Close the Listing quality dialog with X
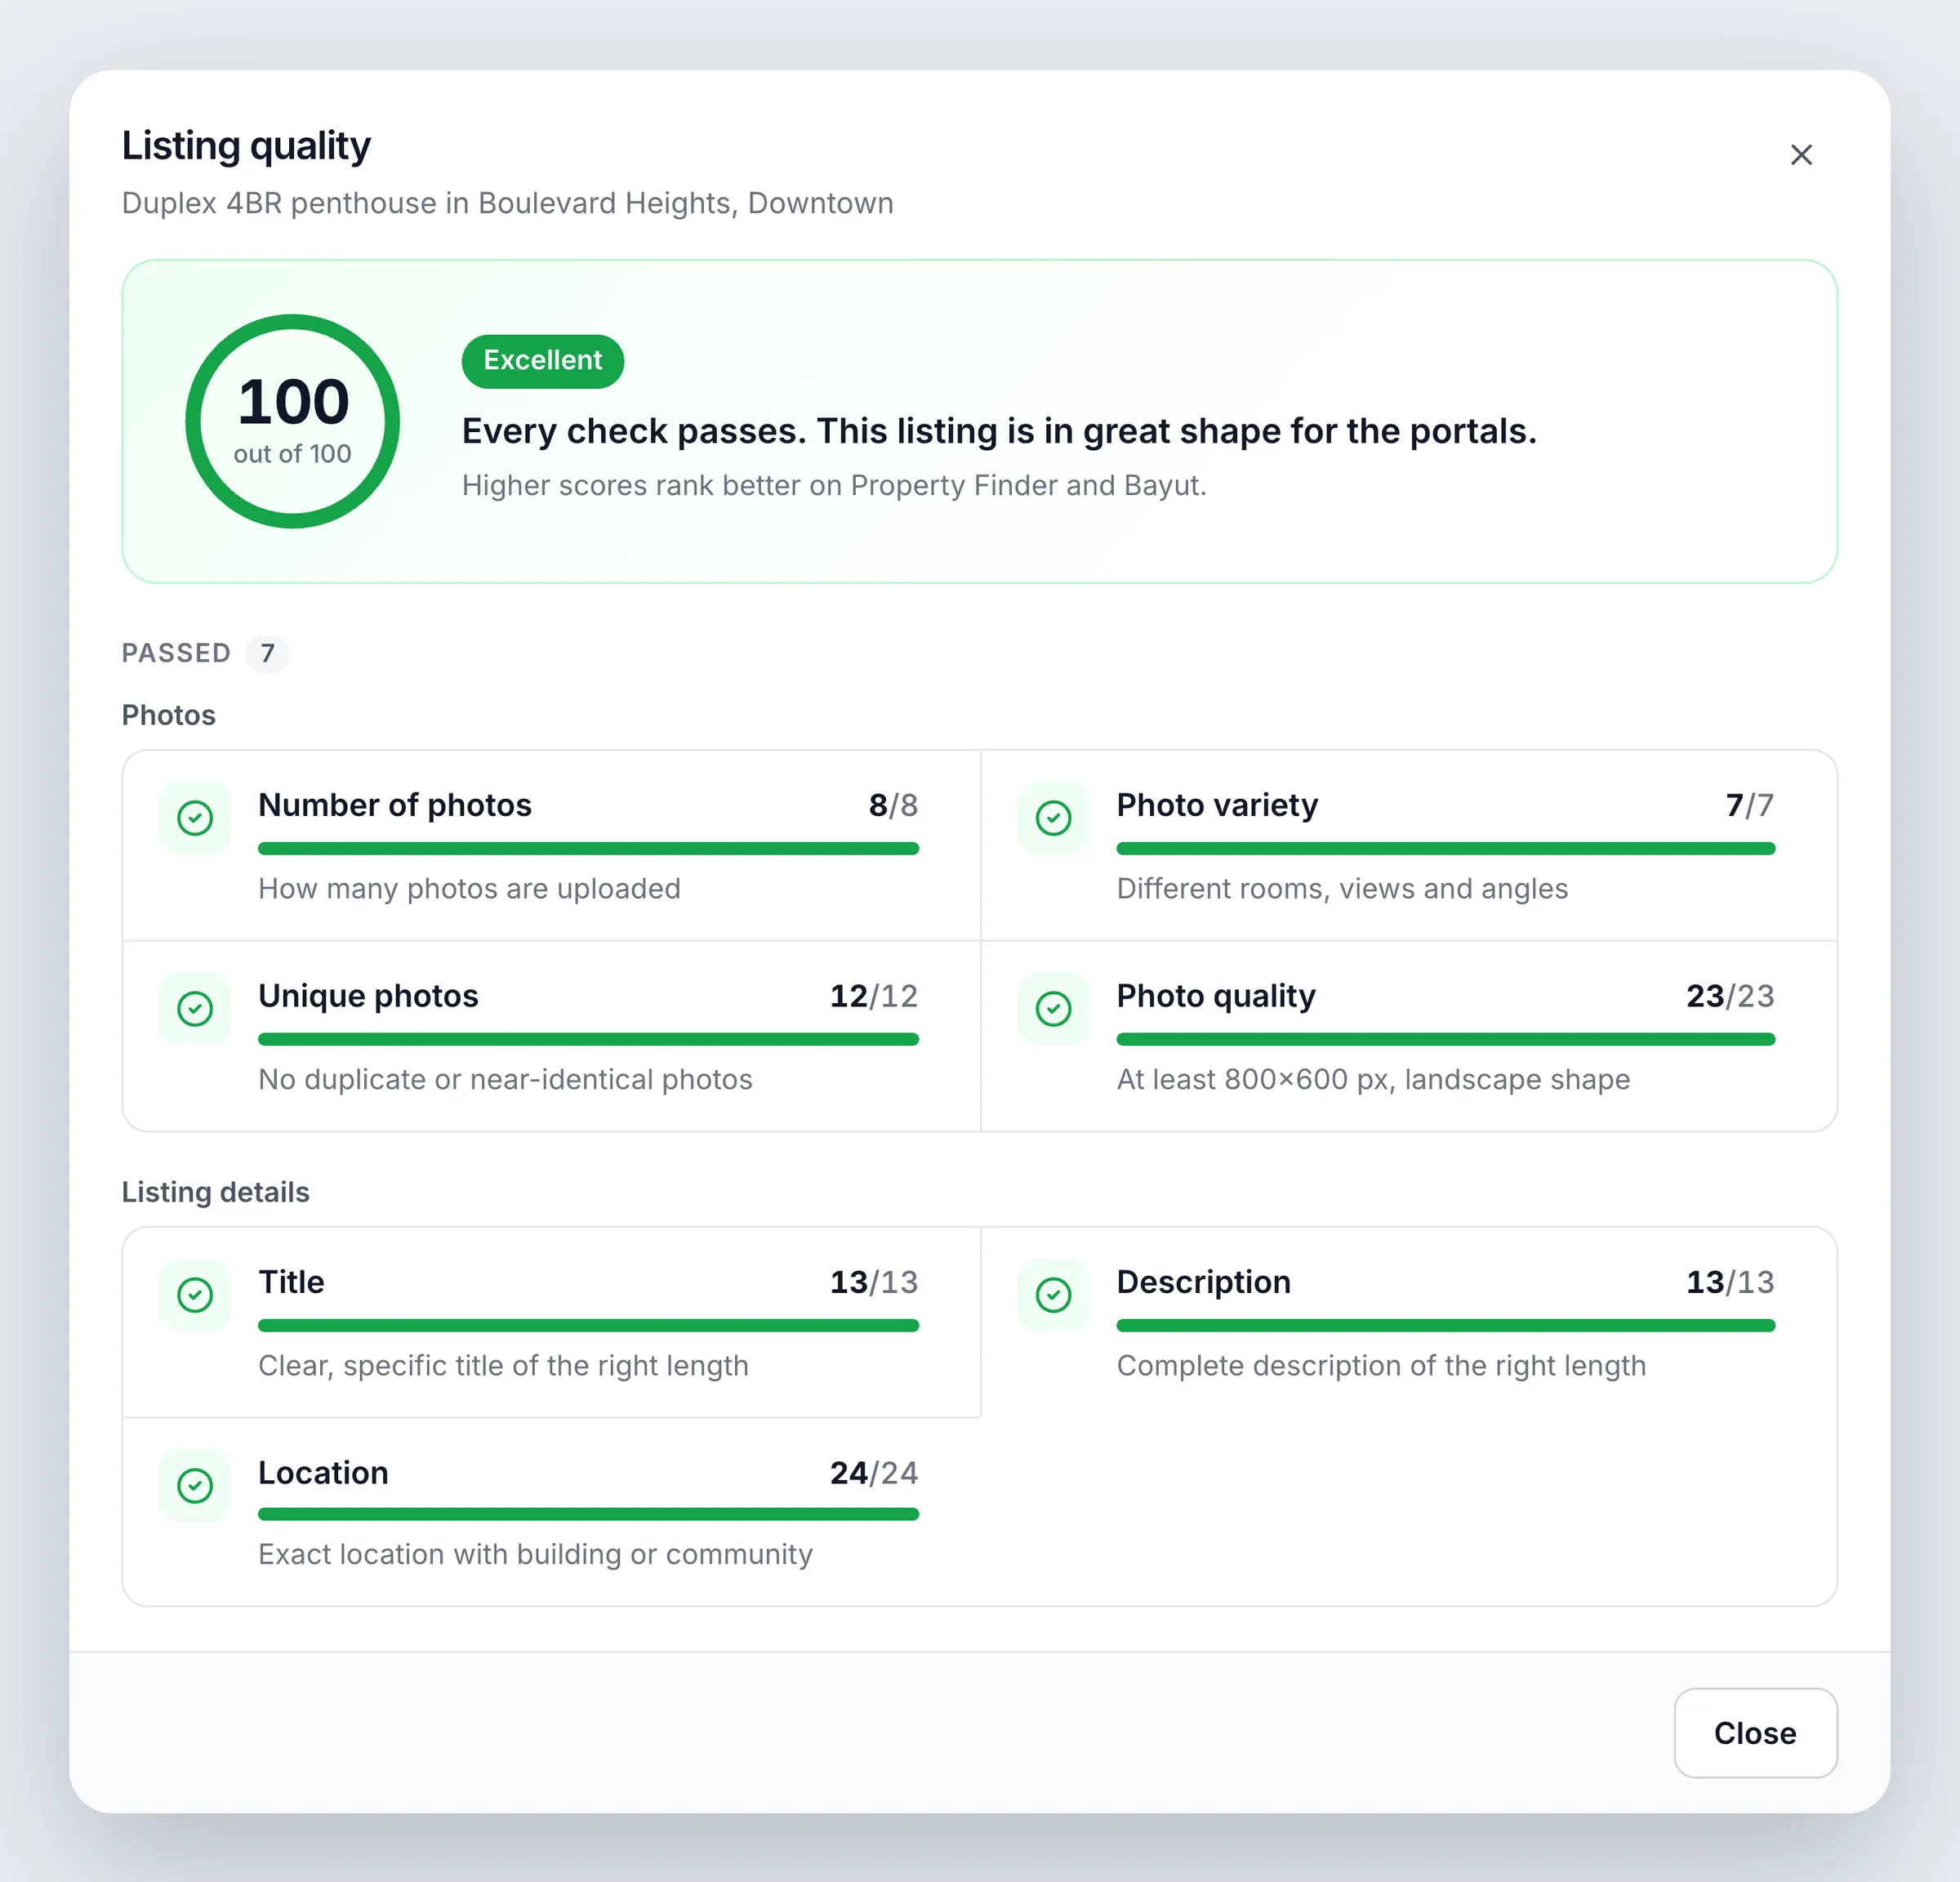The width and height of the screenshot is (1960, 1882). (x=1801, y=155)
